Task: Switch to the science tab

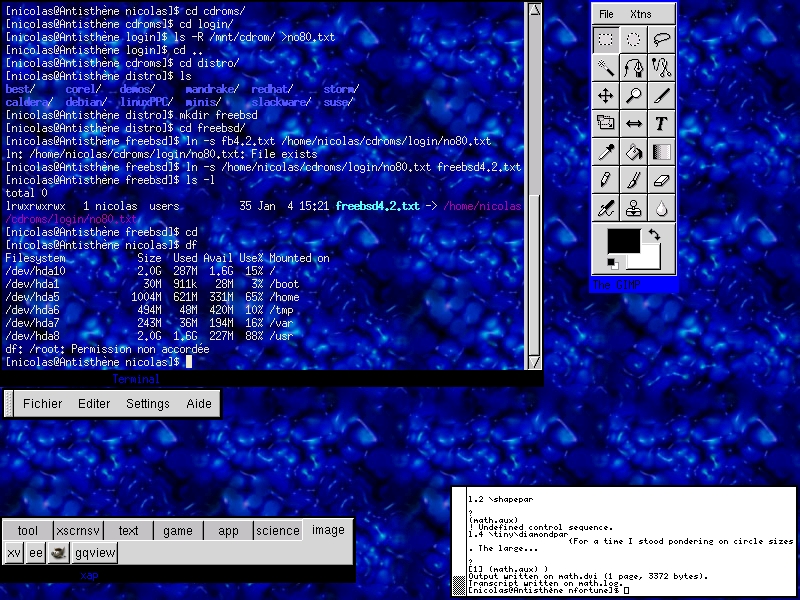Action: click(277, 531)
